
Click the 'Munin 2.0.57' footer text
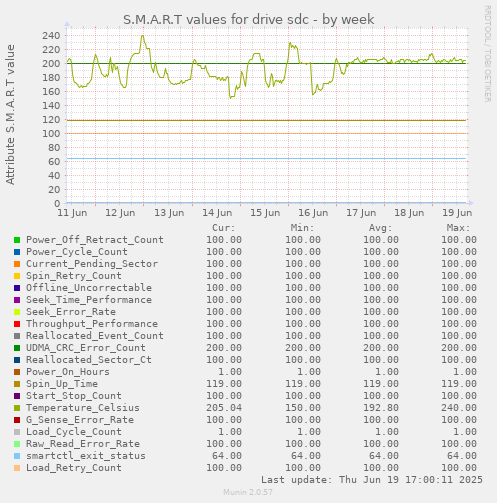tap(248, 492)
